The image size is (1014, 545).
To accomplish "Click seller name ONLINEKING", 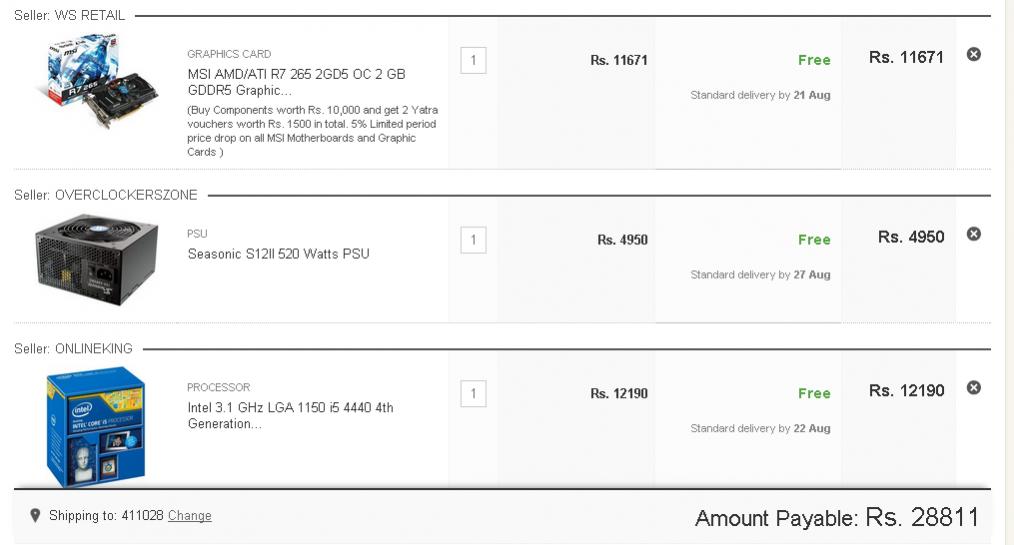I will coord(94,348).
